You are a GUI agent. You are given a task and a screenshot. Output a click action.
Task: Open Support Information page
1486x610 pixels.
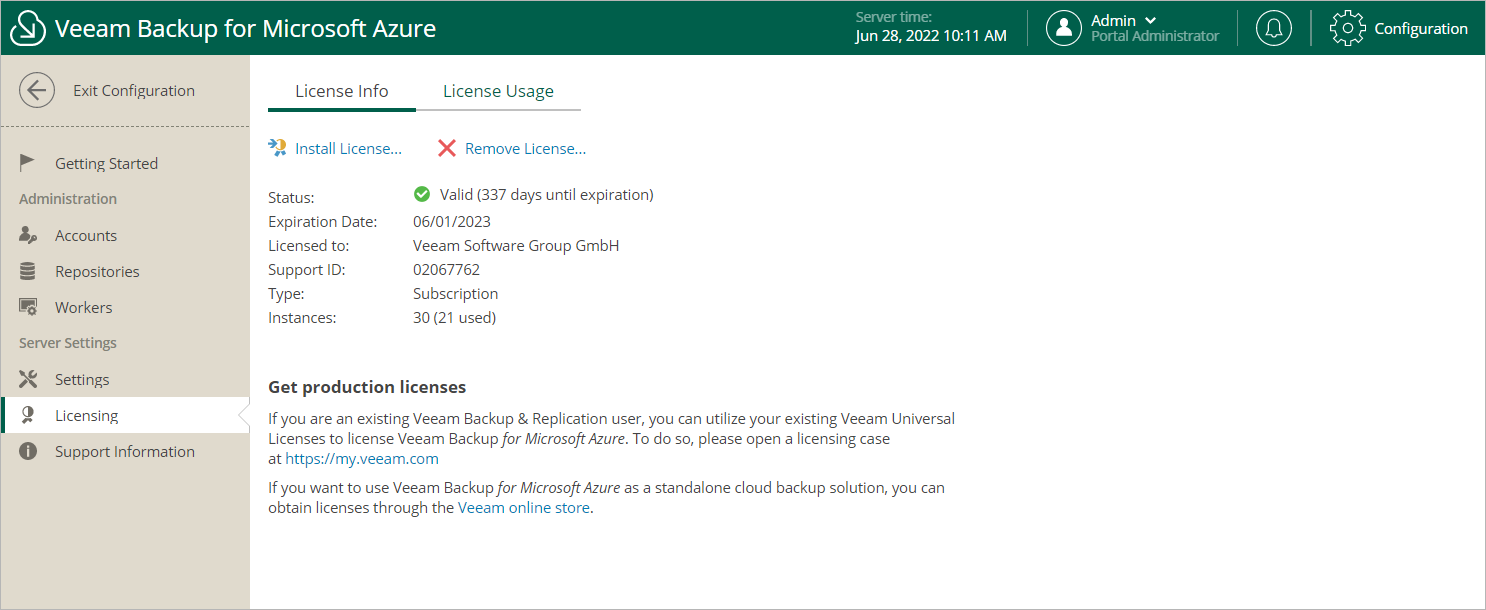(x=125, y=451)
